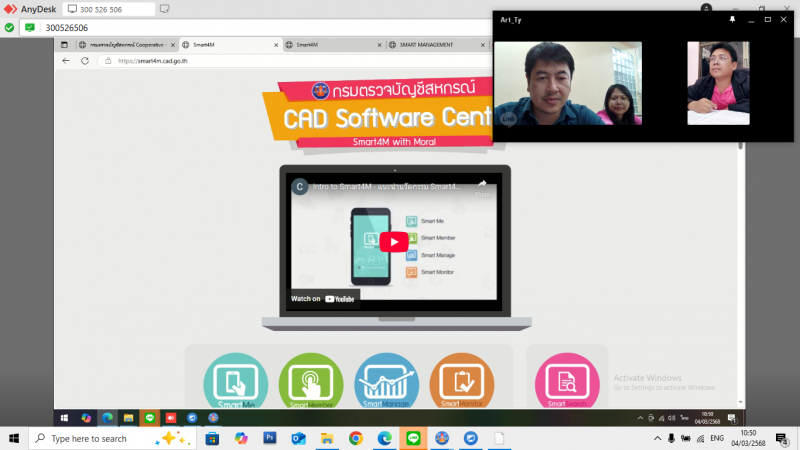
Task: Open the local Windows Start menu
Action: pyautogui.click(x=14, y=438)
